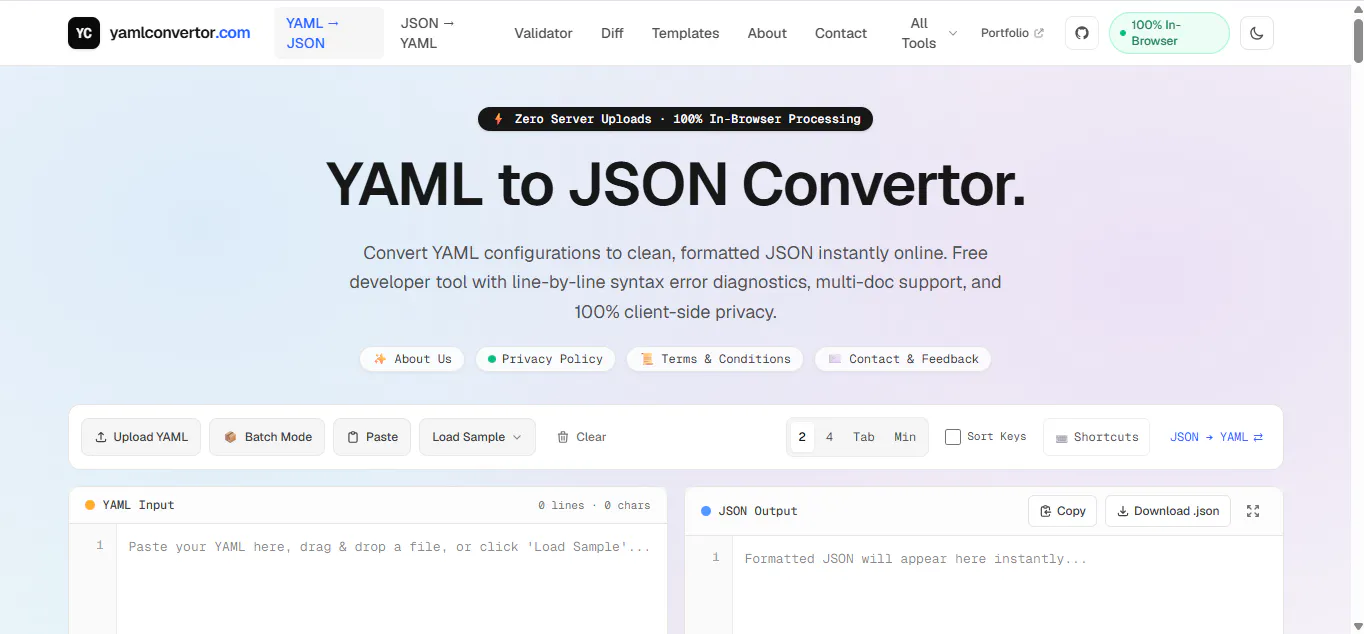
Task: Click the YAML Input panel label
Action: click(138, 505)
